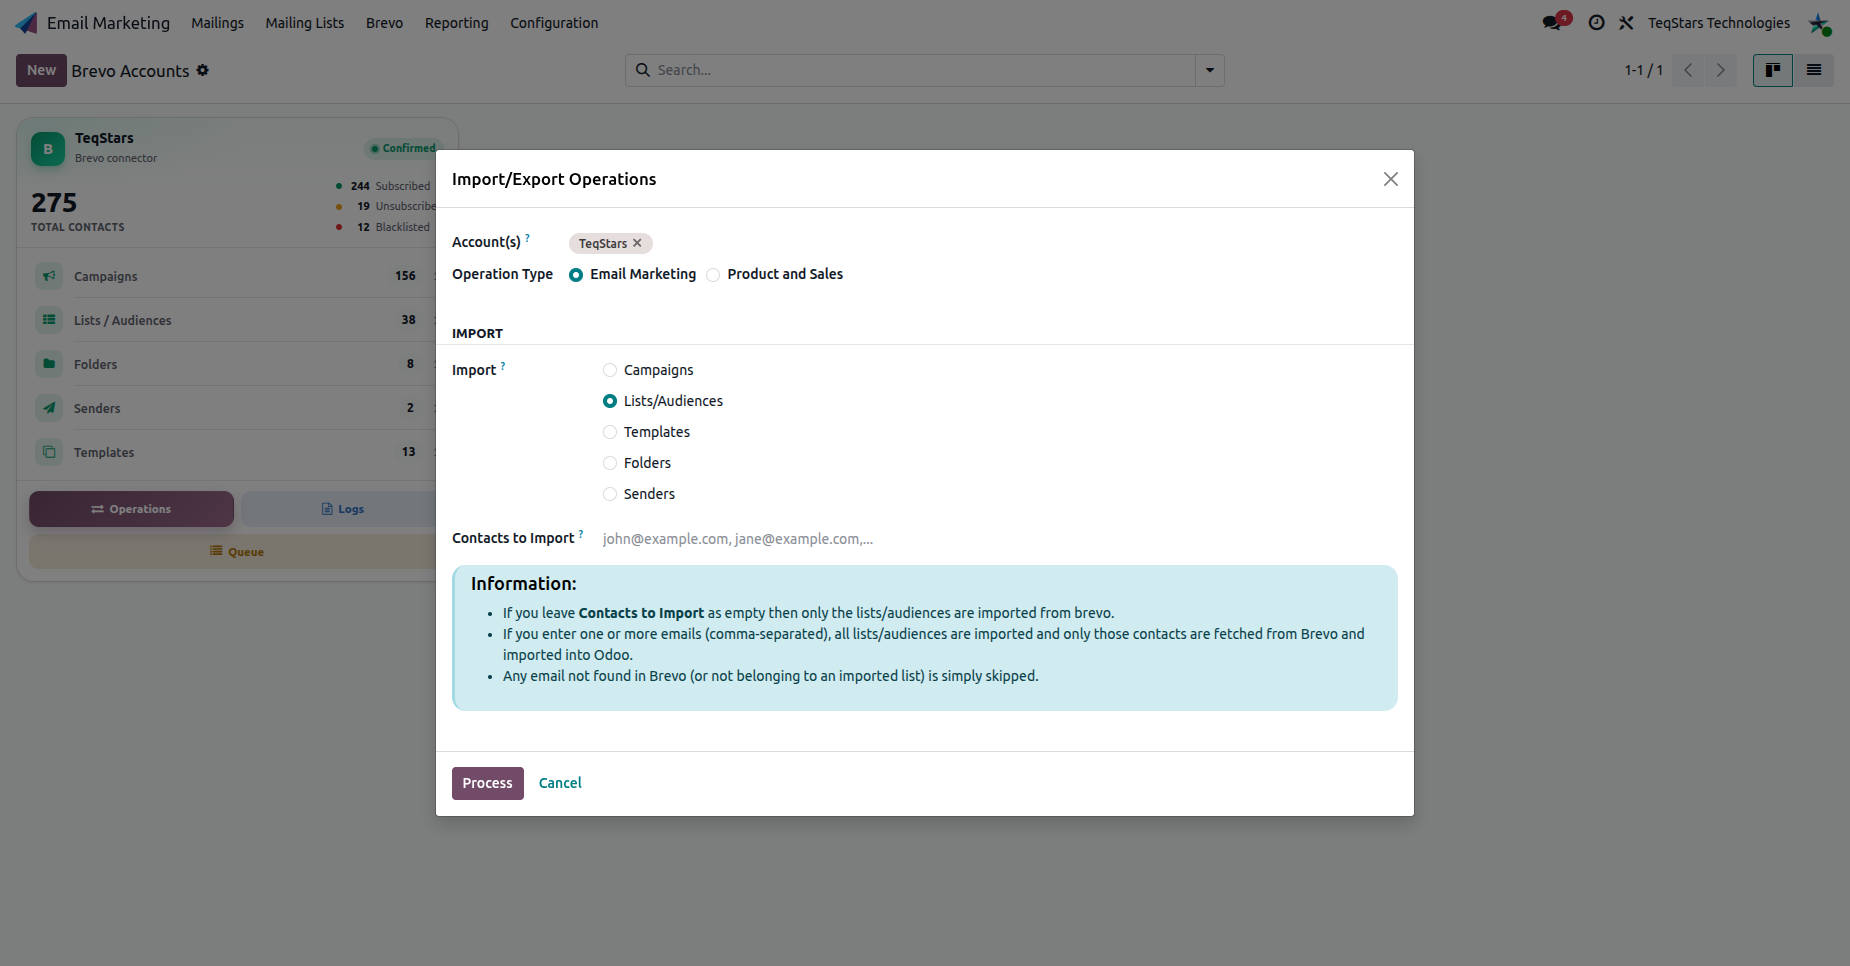Viewport: 1850px width, 966px height.
Task: Open the activities clock icon
Action: [1597, 23]
